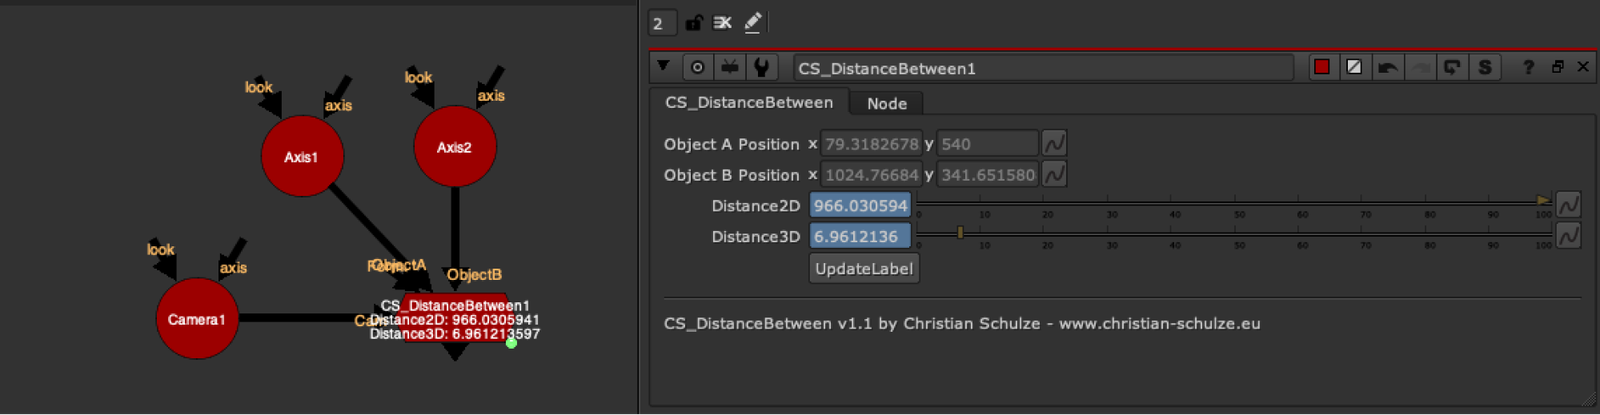
Task: Open the red node color swatch
Action: pyautogui.click(x=1322, y=67)
